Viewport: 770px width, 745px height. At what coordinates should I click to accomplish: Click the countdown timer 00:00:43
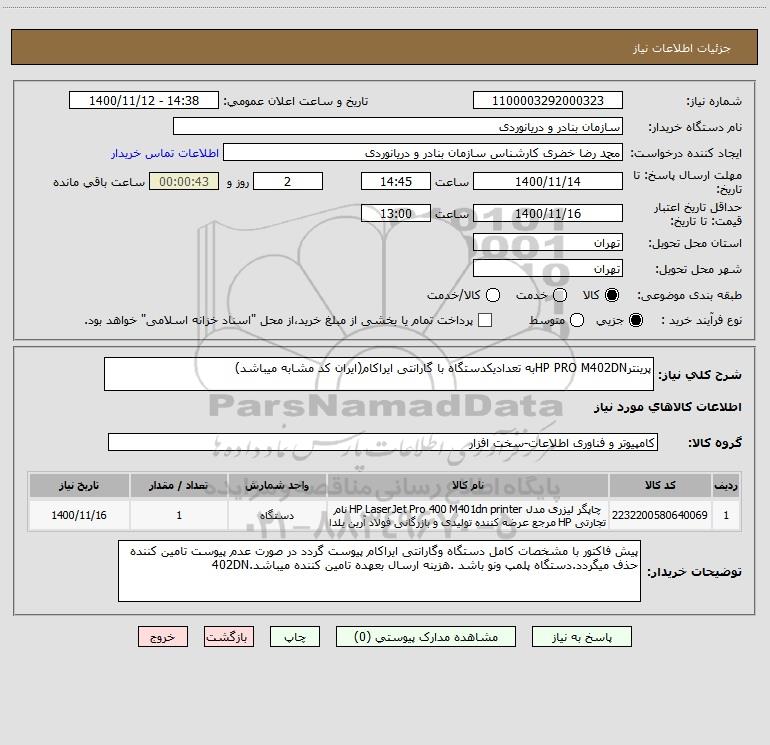point(184,182)
